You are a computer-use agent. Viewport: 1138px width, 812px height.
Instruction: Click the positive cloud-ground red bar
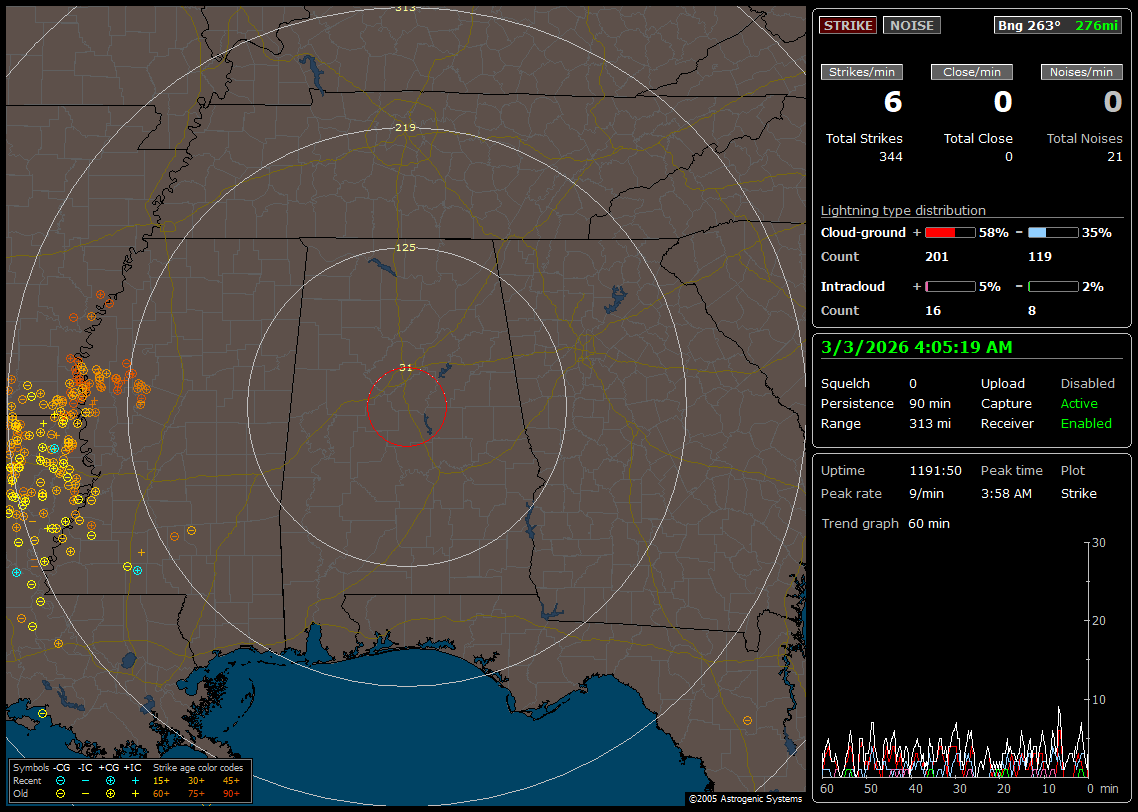[950, 233]
